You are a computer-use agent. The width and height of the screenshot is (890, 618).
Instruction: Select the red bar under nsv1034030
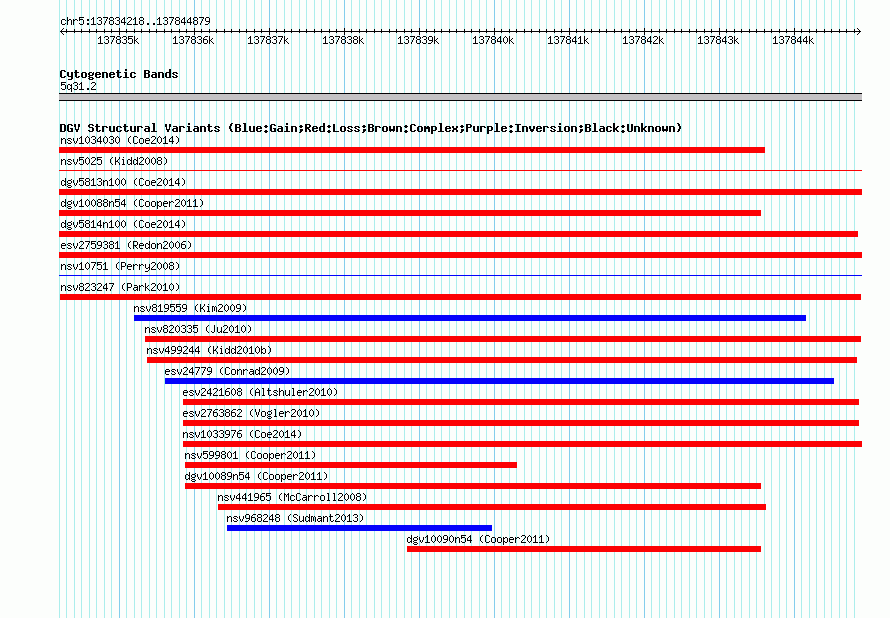[x=412, y=150]
